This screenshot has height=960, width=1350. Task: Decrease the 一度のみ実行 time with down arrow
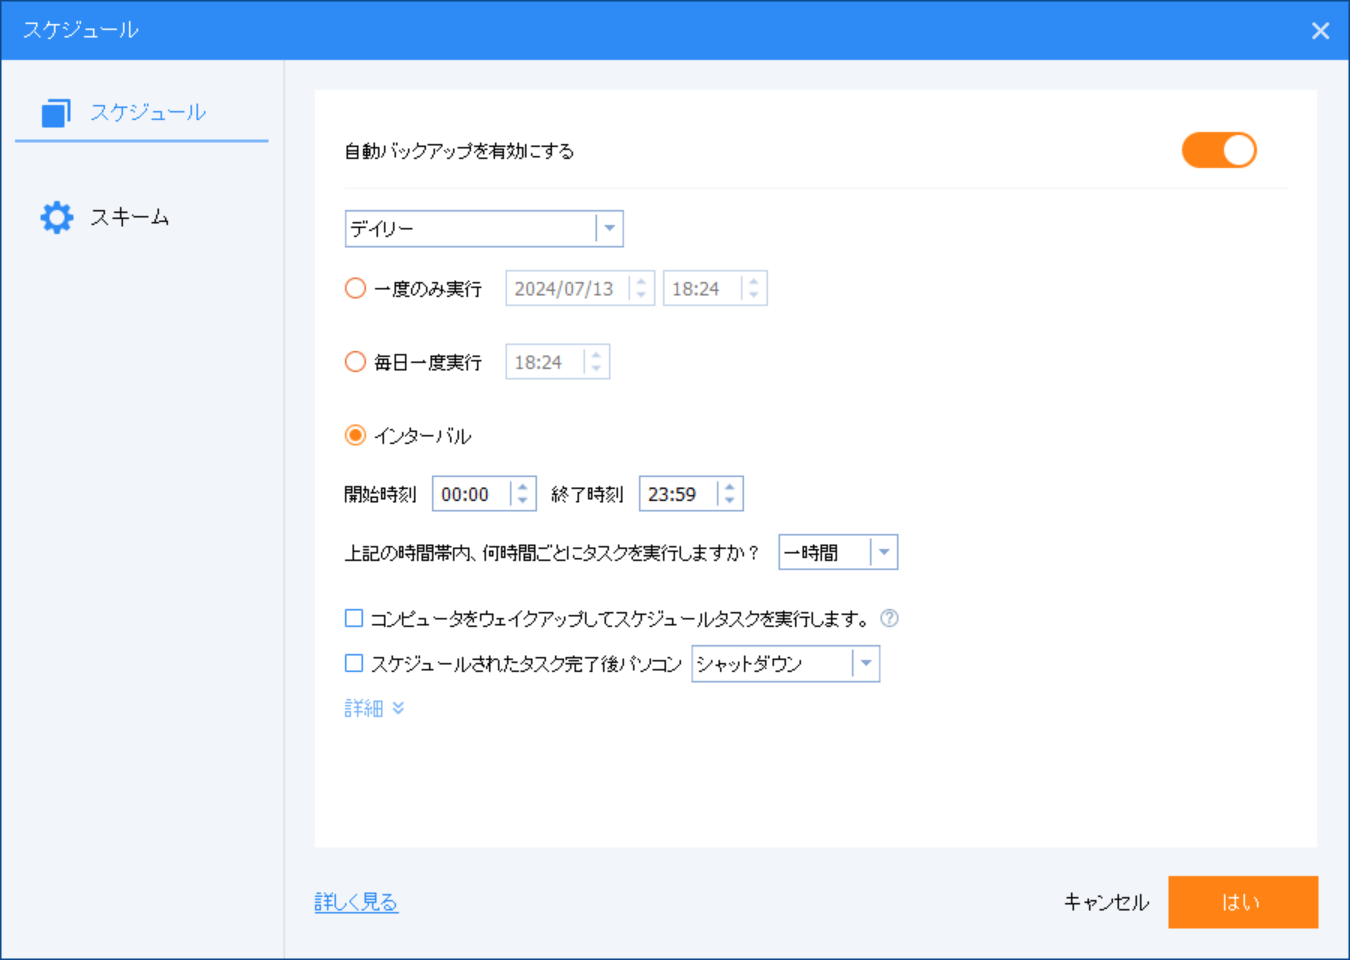point(754,296)
